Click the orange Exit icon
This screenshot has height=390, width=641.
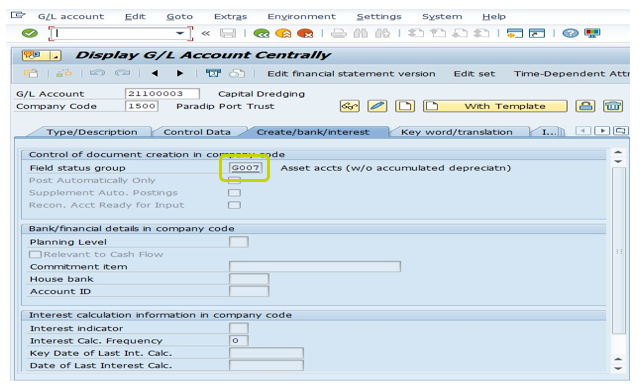(x=283, y=33)
